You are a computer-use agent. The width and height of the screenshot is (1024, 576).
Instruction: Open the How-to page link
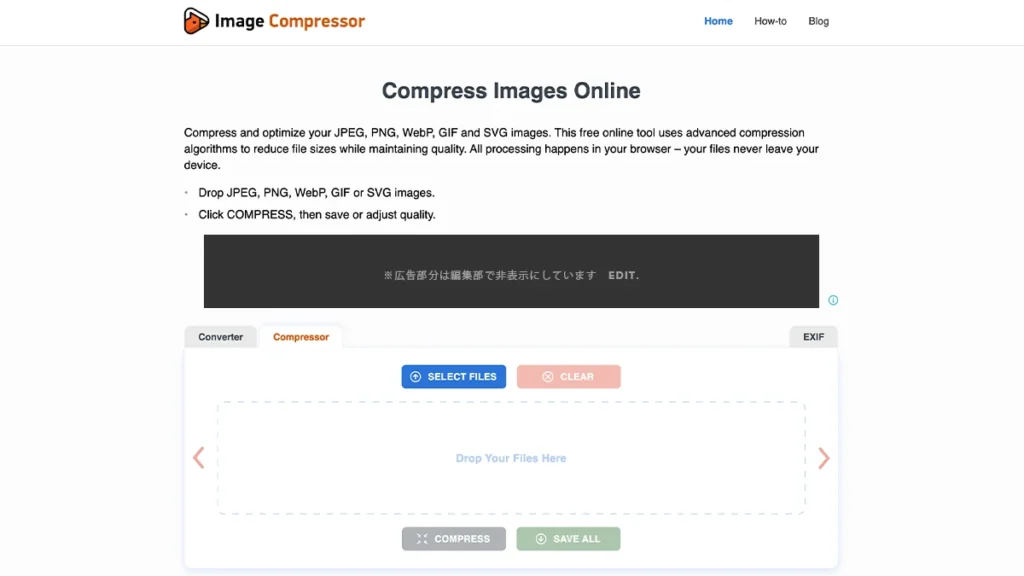click(x=770, y=22)
